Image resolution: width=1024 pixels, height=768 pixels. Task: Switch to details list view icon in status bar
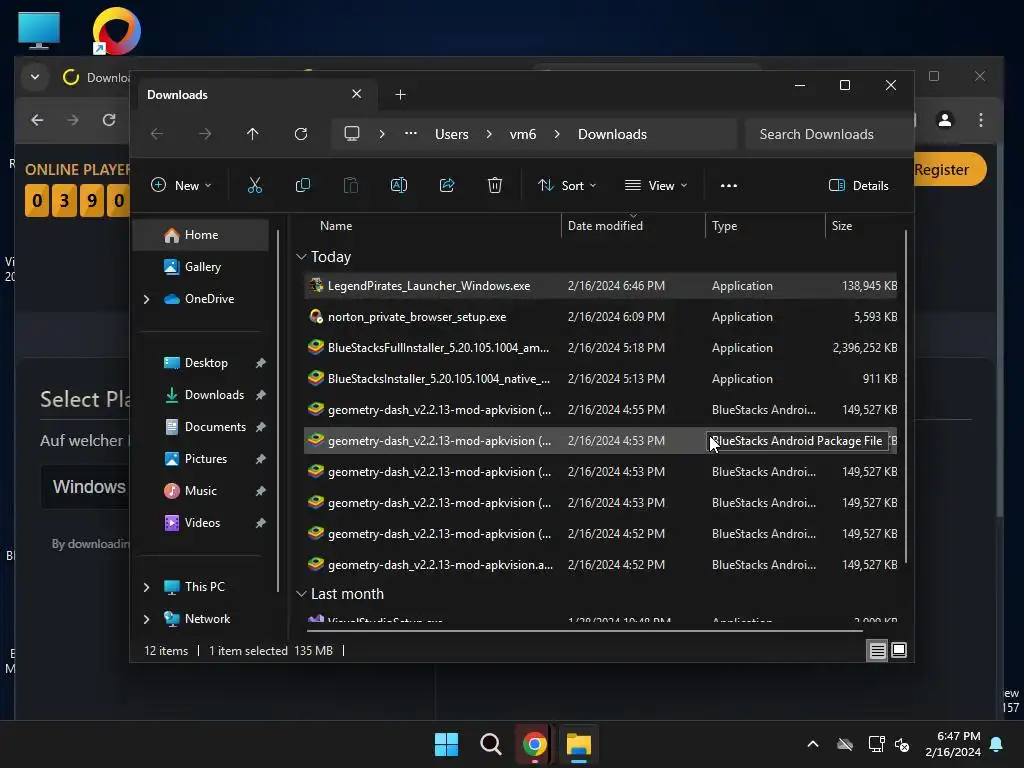tap(877, 650)
